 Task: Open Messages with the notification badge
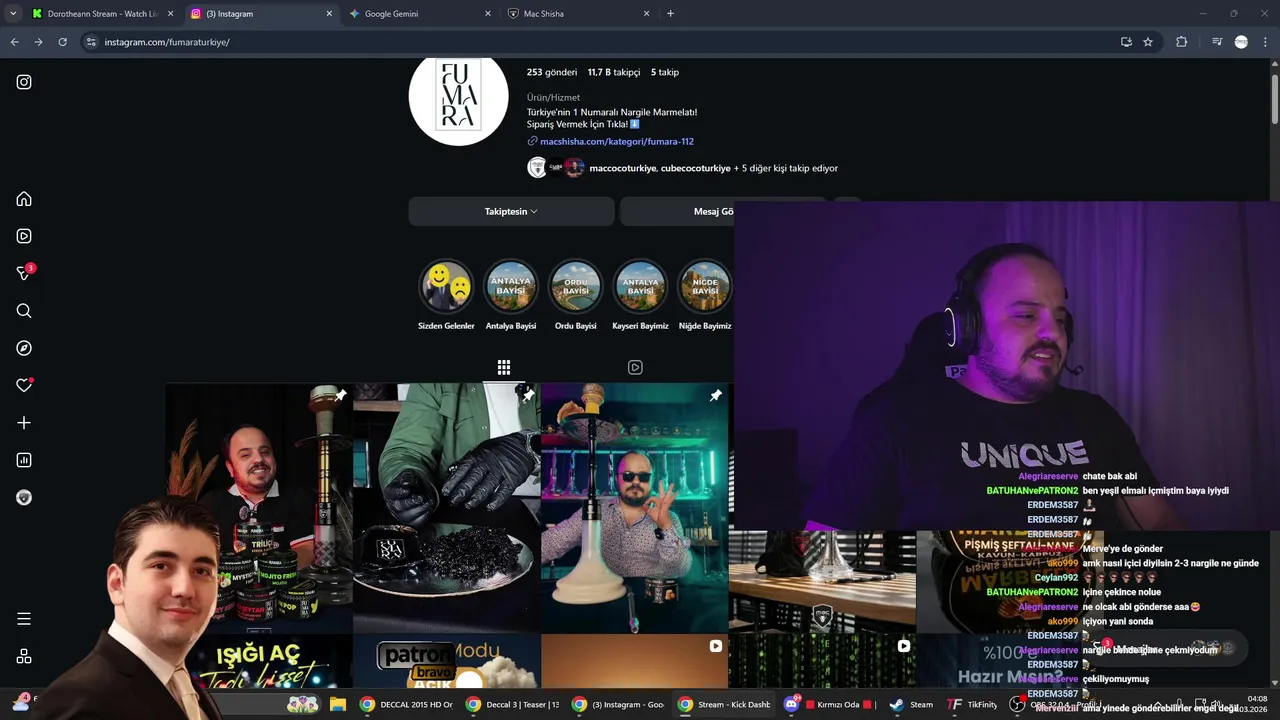[24, 273]
